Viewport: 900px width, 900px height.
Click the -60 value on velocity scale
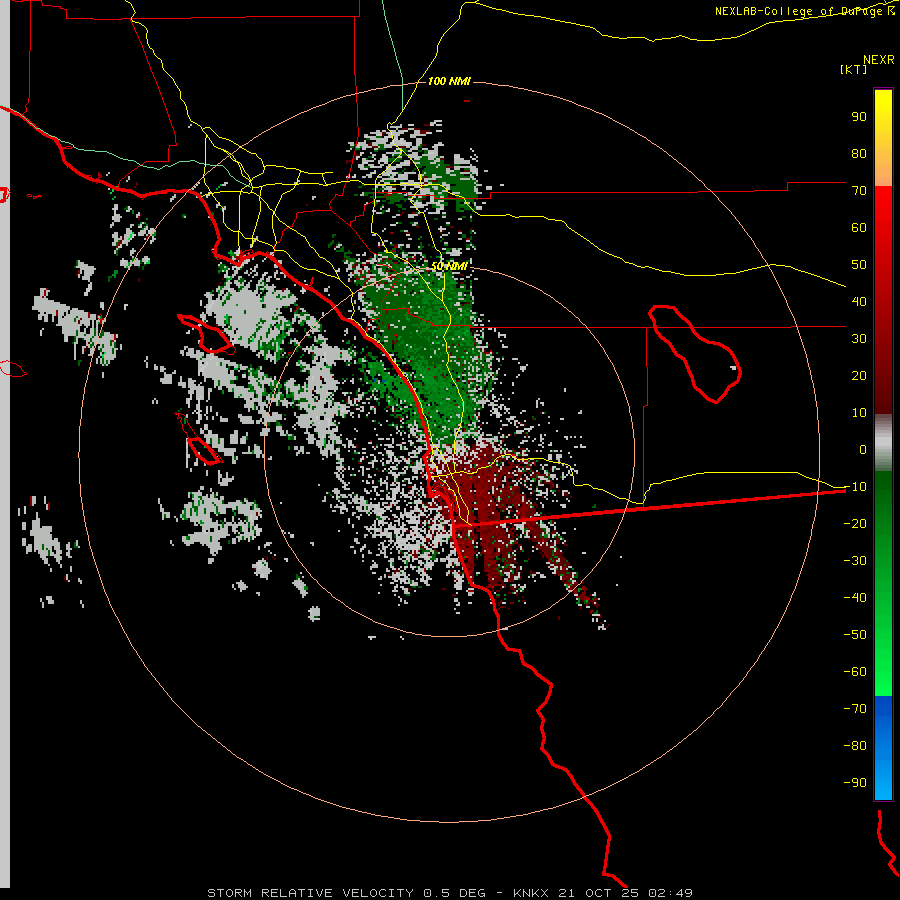tap(855, 672)
